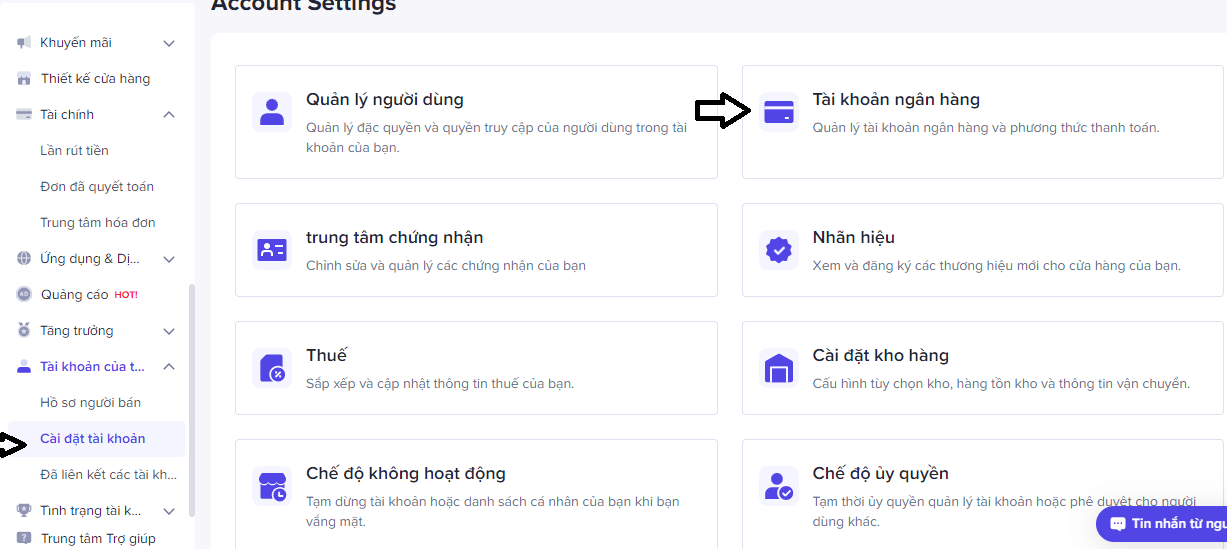Click the Thuế document icon
1227x549 pixels.
click(x=272, y=368)
